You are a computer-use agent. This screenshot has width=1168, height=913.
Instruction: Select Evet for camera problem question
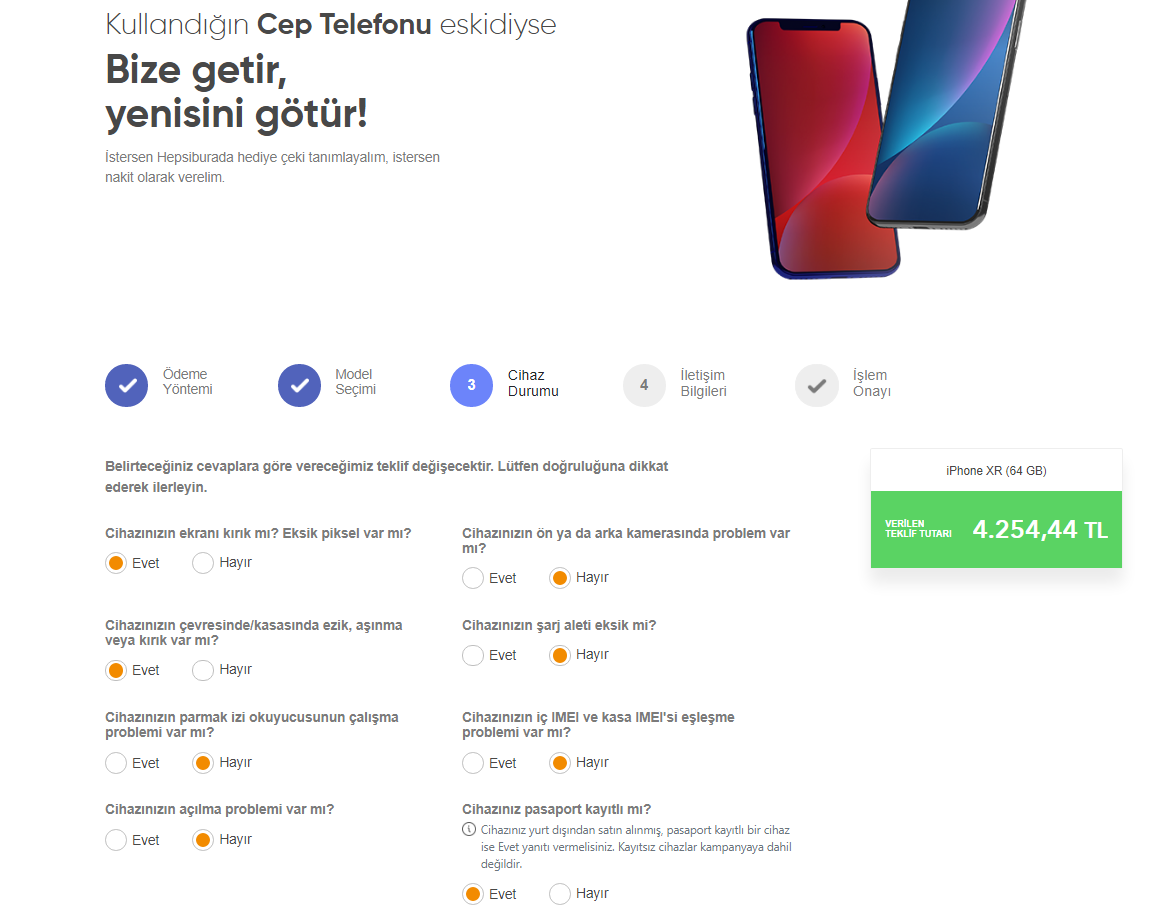pos(473,578)
